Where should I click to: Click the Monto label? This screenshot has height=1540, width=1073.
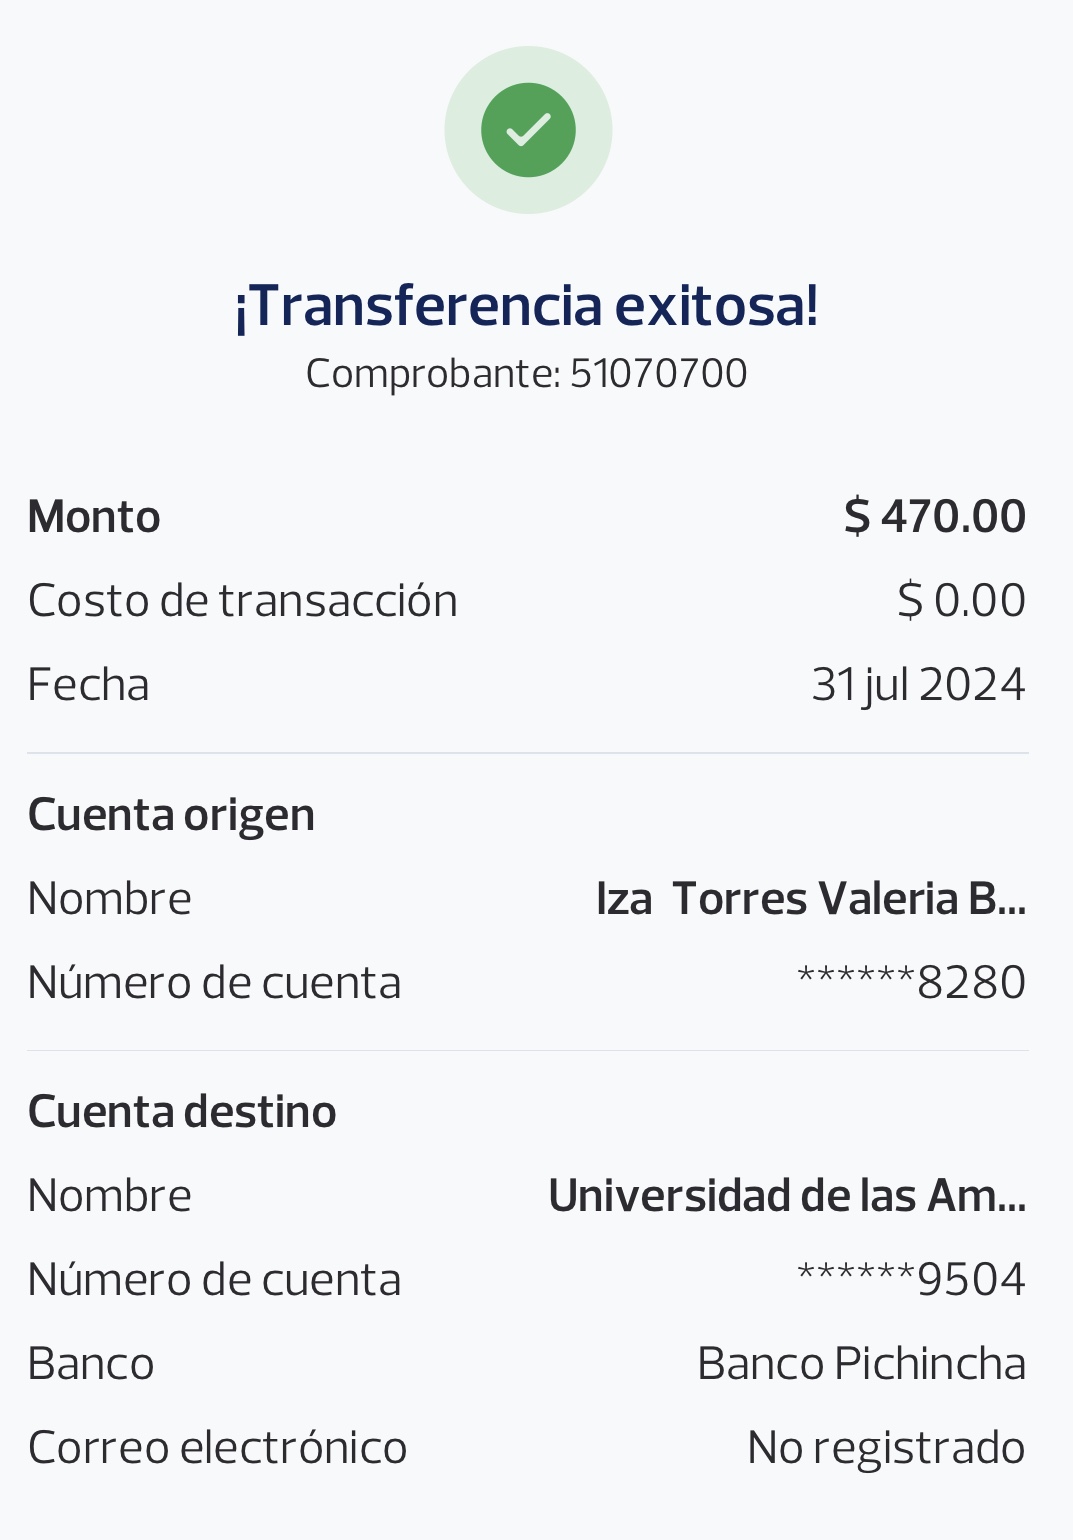coord(94,517)
